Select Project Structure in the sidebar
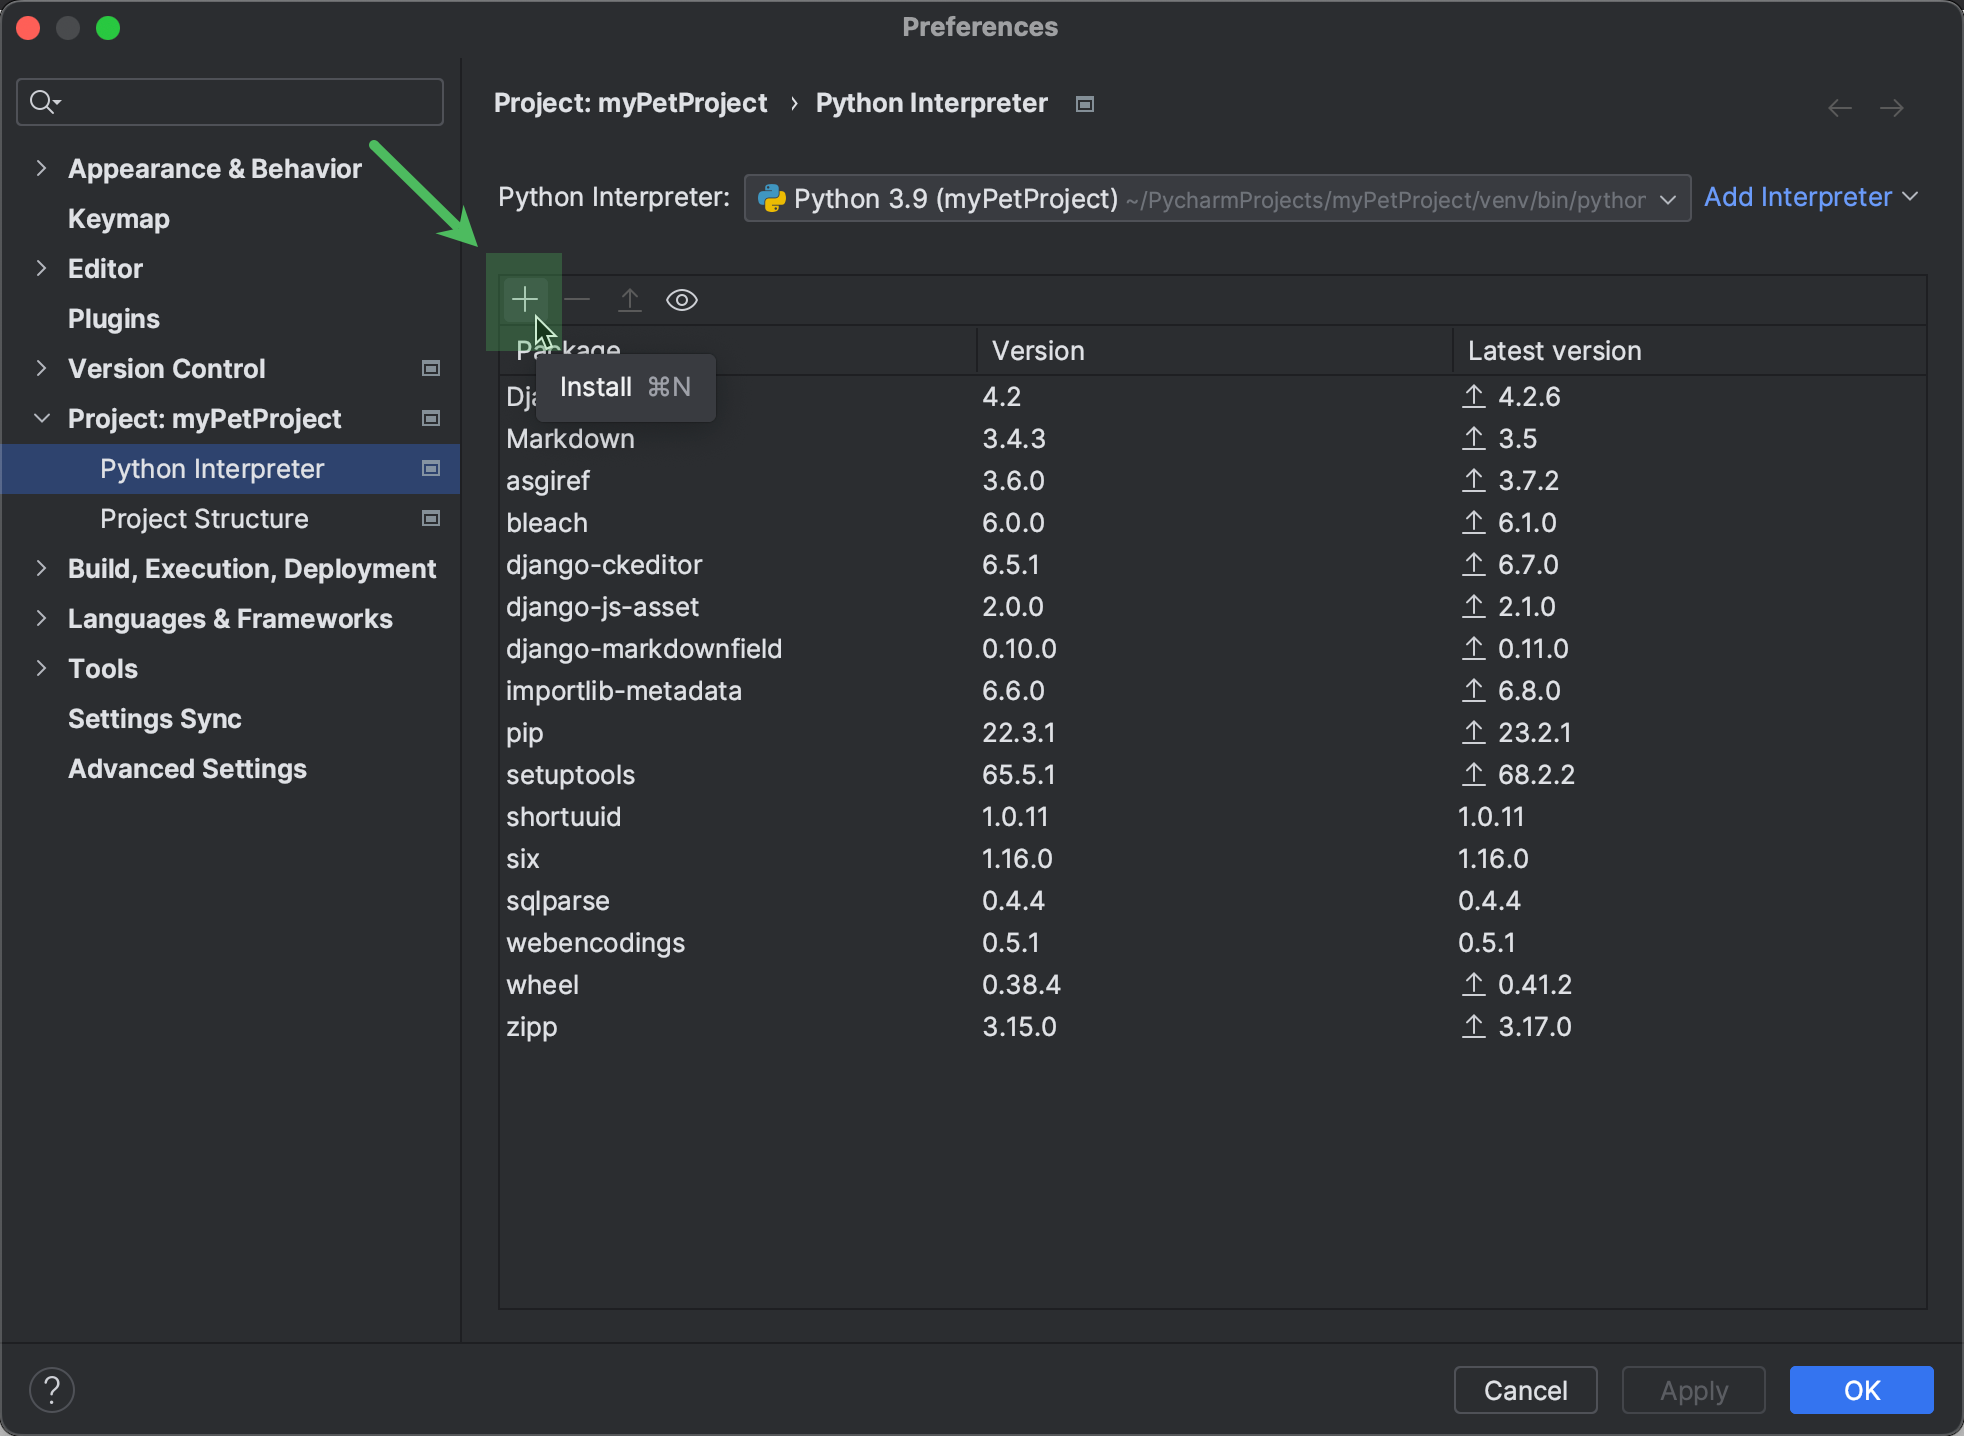 203,518
